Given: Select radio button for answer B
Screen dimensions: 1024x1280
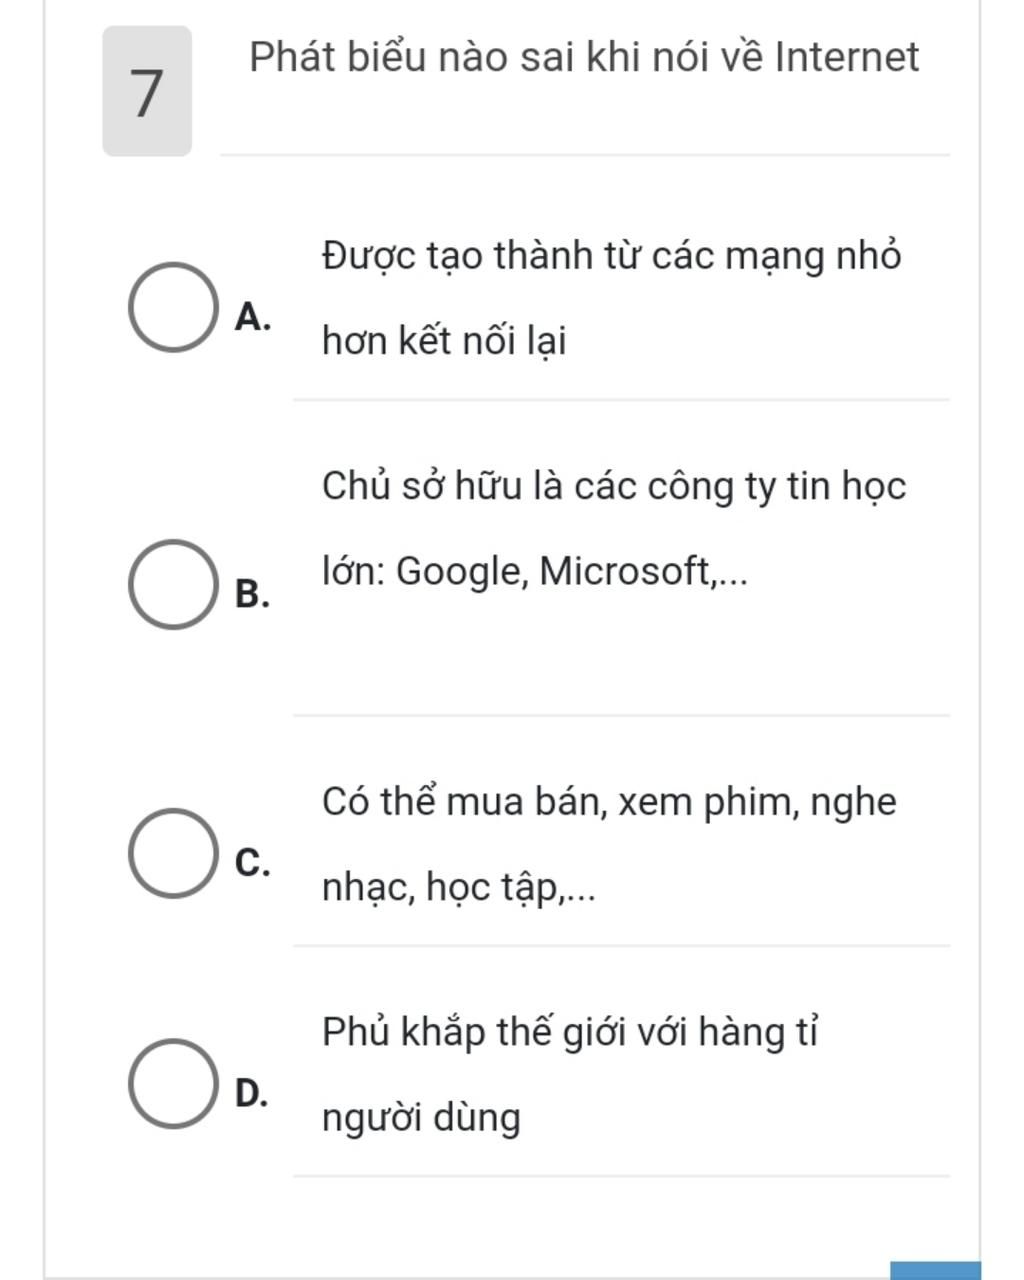Looking at the screenshot, I should pyautogui.click(x=173, y=584).
